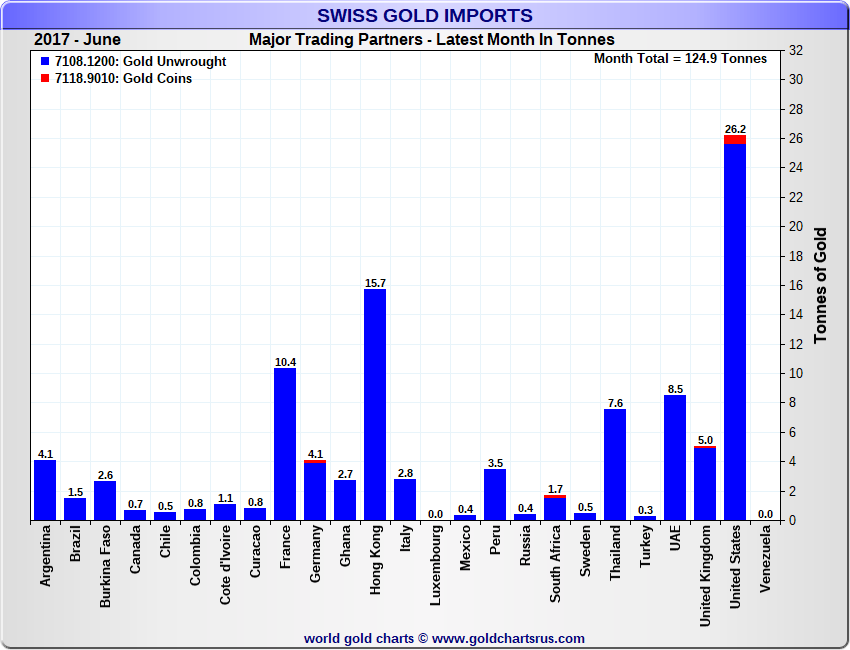Click the Tonnes of Gold axis title
The height and width of the screenshot is (650, 850).
820,285
